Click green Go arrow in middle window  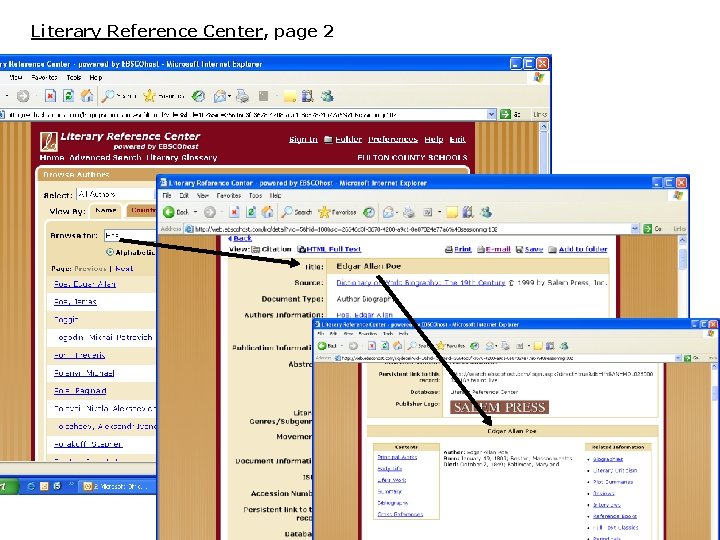(647, 228)
